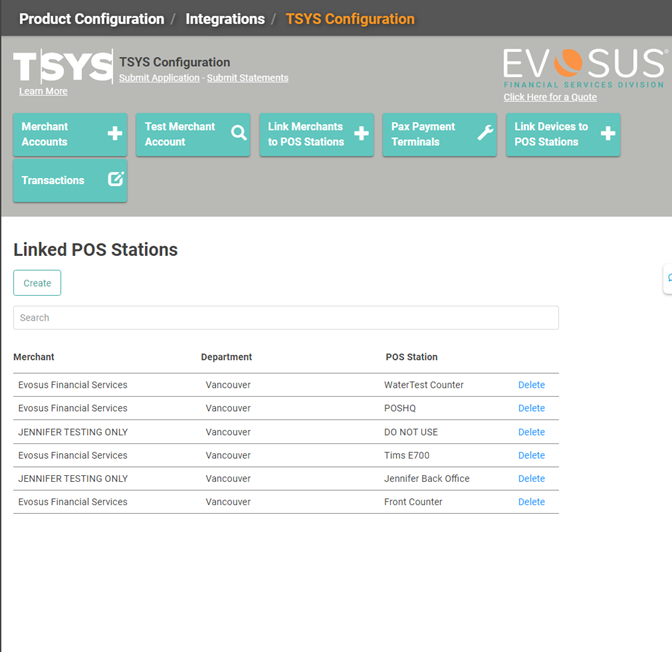Delete the WaterTest Counter station link
The image size is (672, 652).
[x=531, y=385]
